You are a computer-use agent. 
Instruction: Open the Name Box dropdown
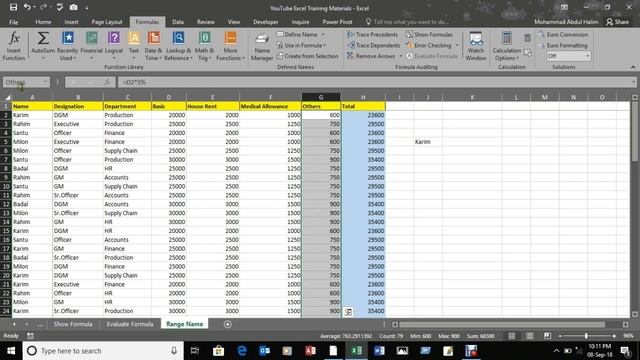pos(45,82)
